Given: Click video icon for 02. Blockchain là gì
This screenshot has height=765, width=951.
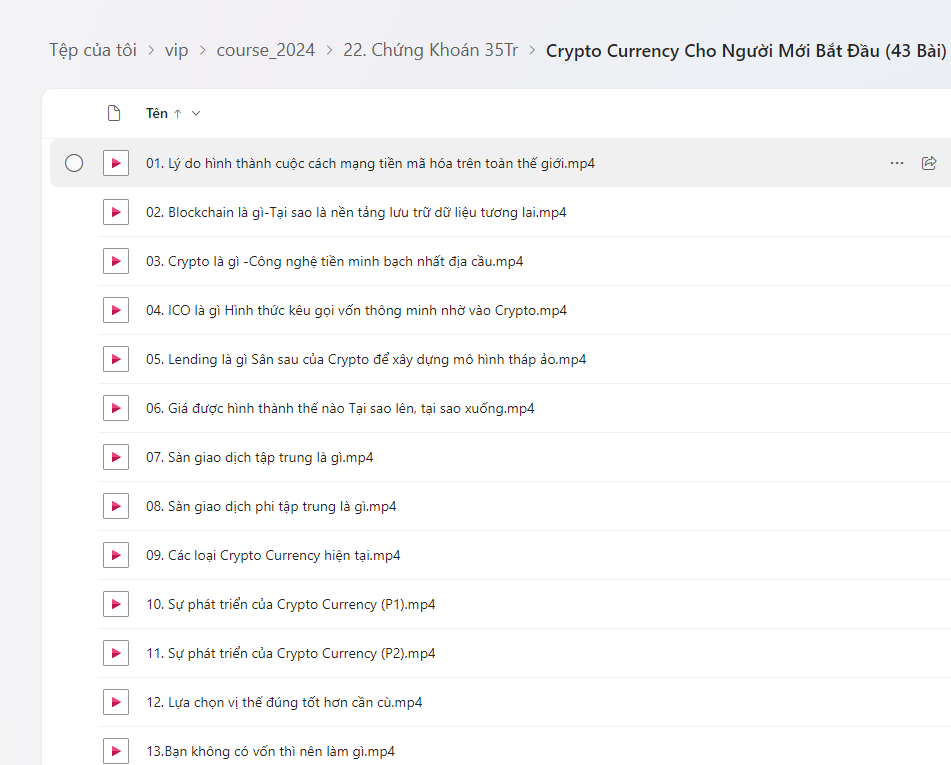Looking at the screenshot, I should pyautogui.click(x=116, y=212).
